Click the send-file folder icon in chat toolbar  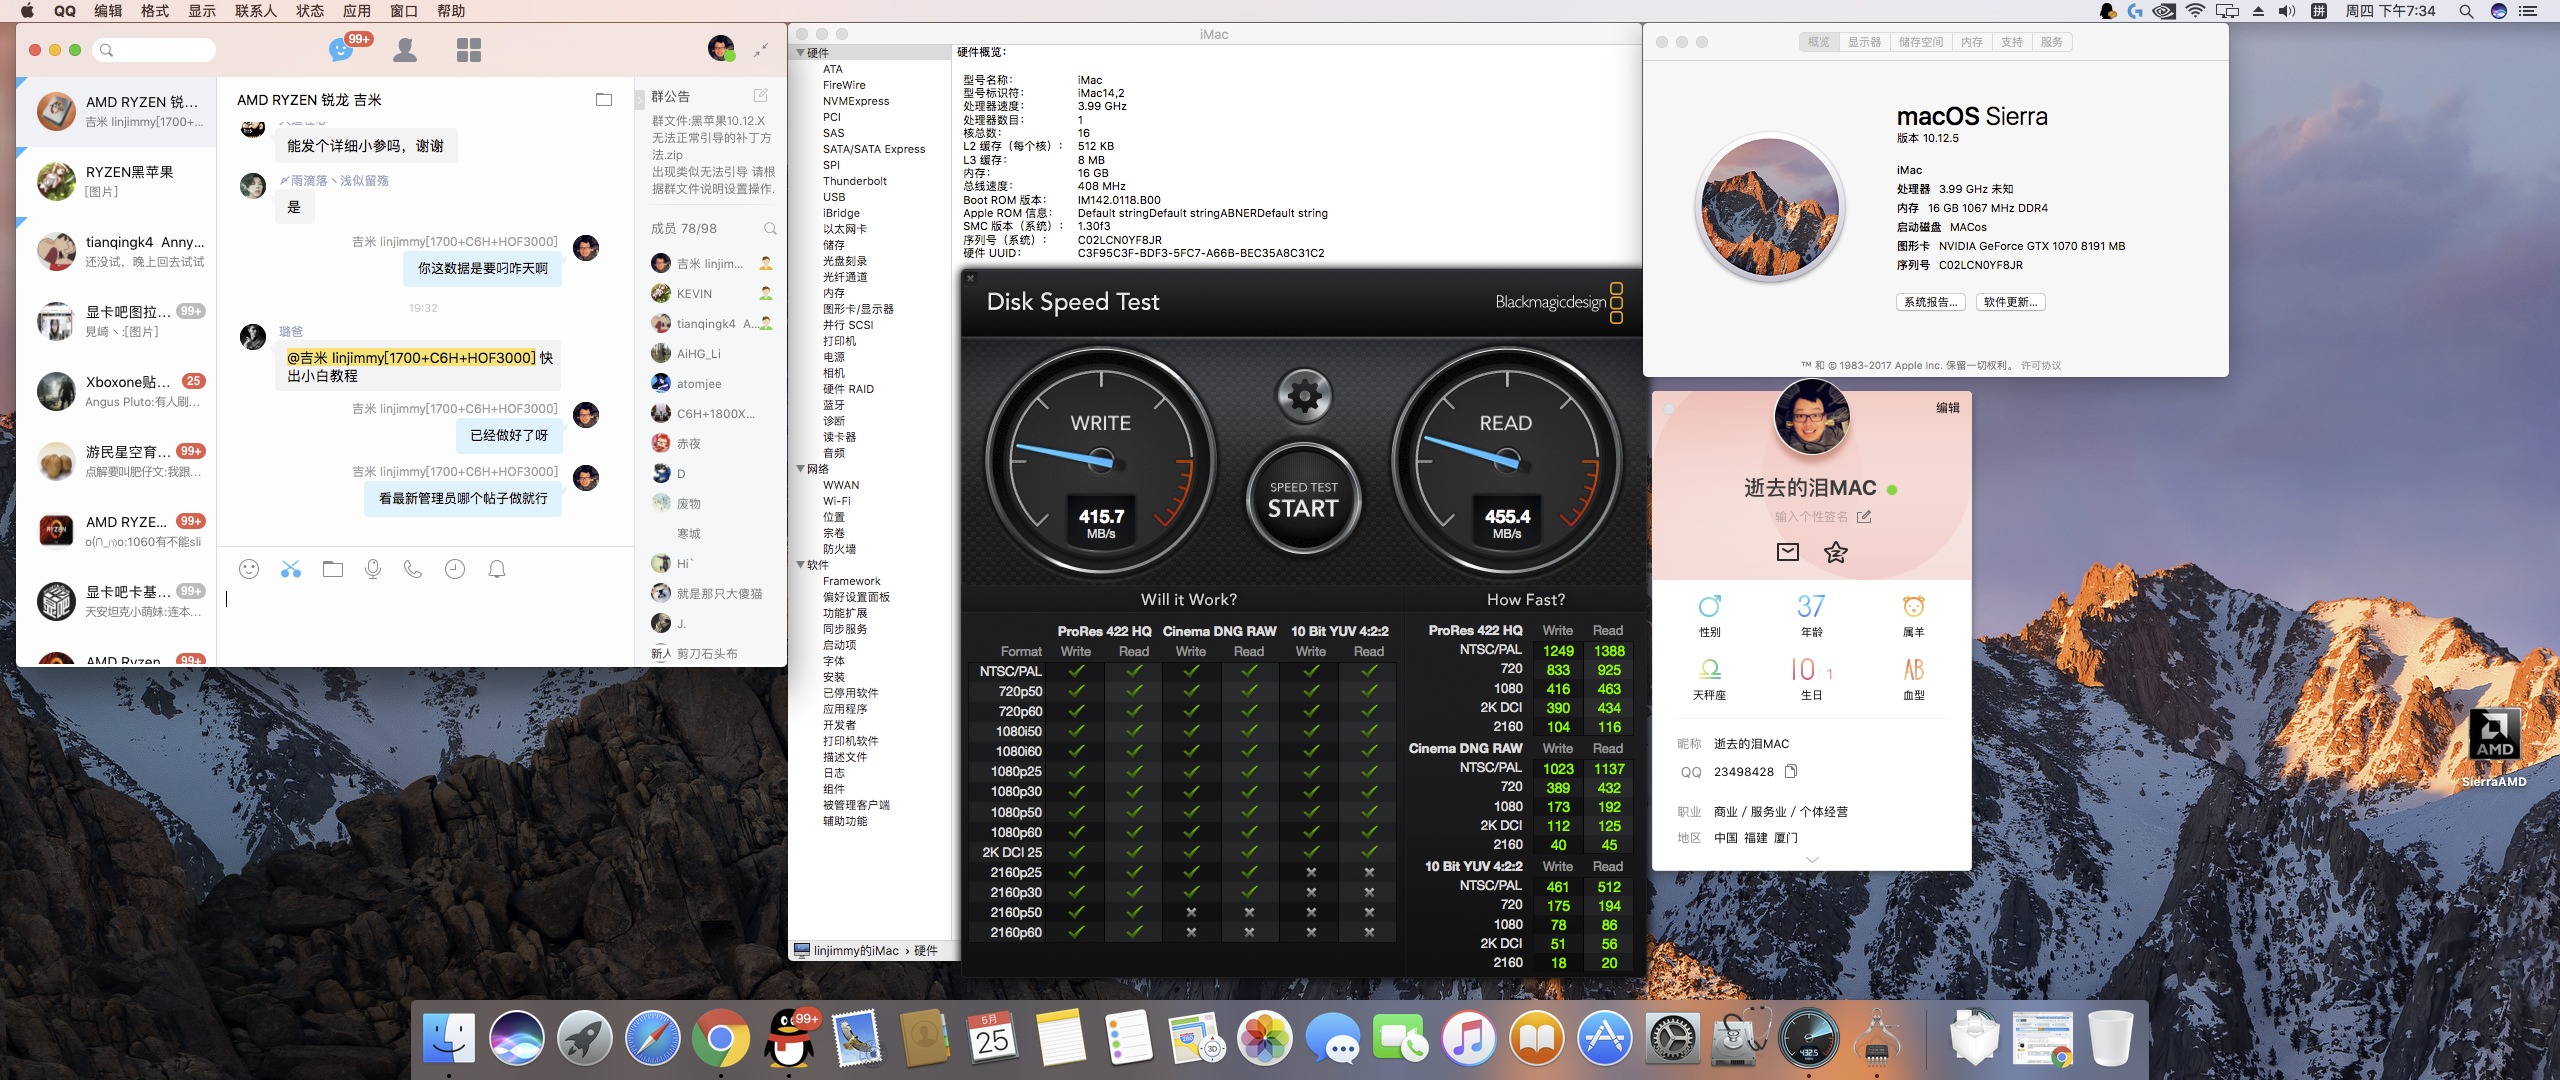point(333,569)
